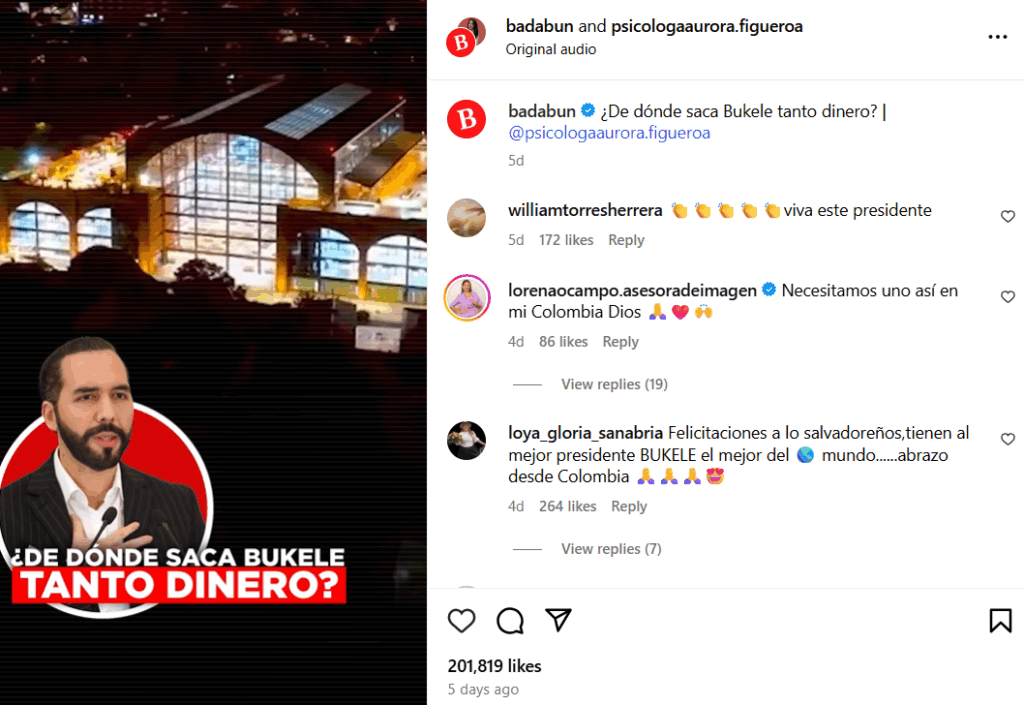
Task: Open the badabun avatar beside the caption
Action: coord(466,119)
